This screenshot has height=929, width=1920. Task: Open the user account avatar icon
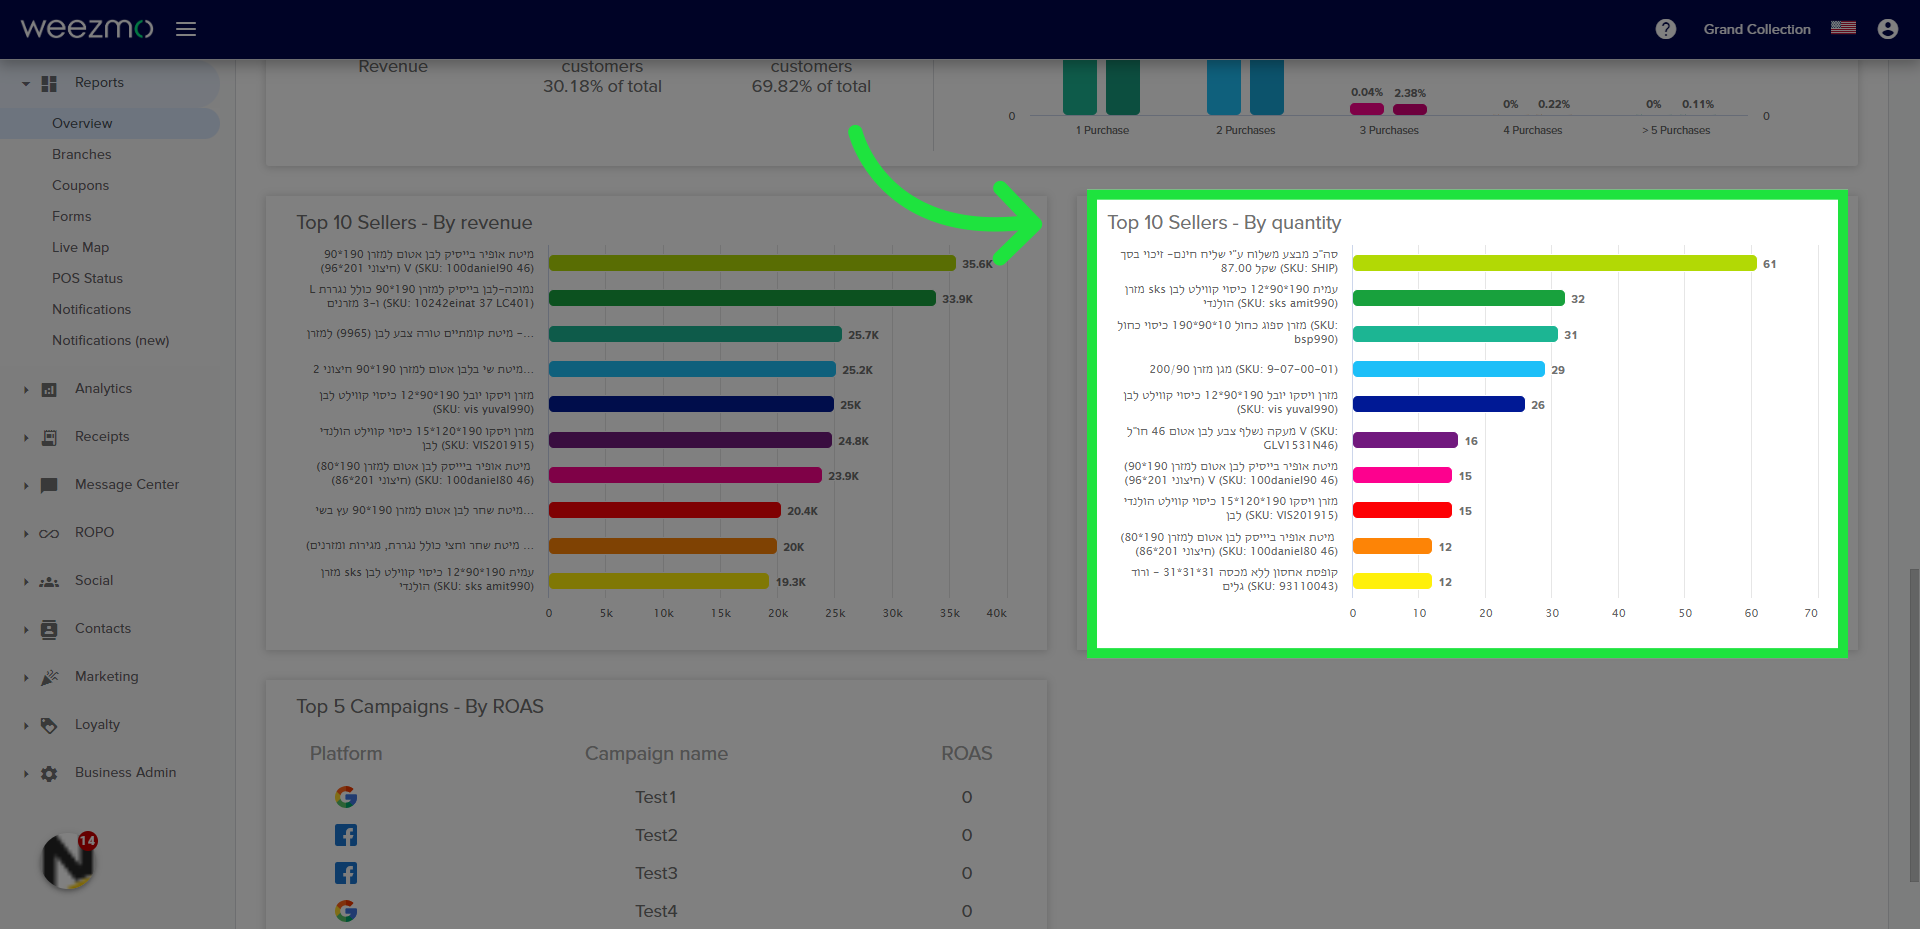tap(1888, 29)
